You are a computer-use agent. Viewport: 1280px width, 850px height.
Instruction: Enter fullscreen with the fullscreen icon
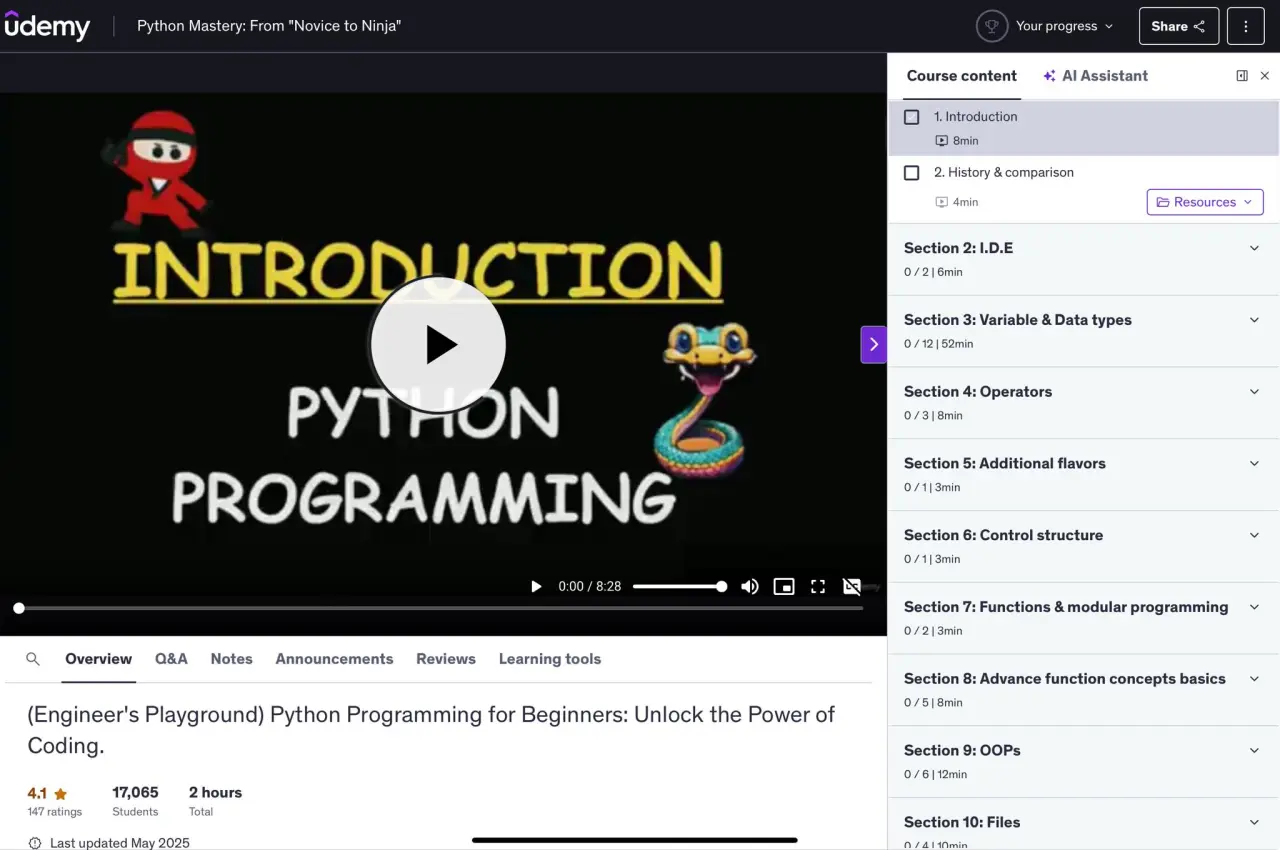point(818,586)
